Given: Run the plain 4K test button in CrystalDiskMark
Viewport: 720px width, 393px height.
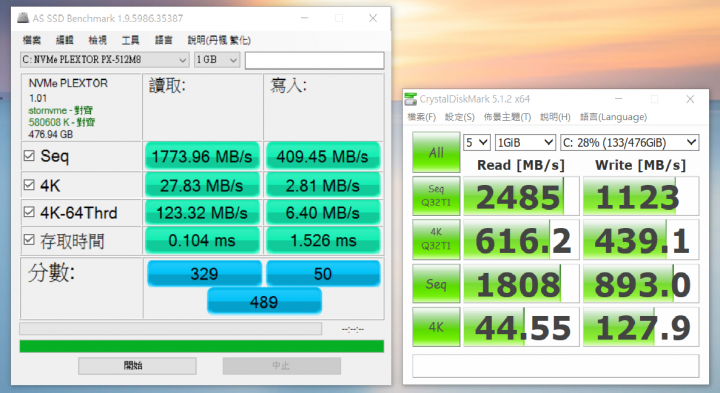Looking at the screenshot, I should coord(436,327).
